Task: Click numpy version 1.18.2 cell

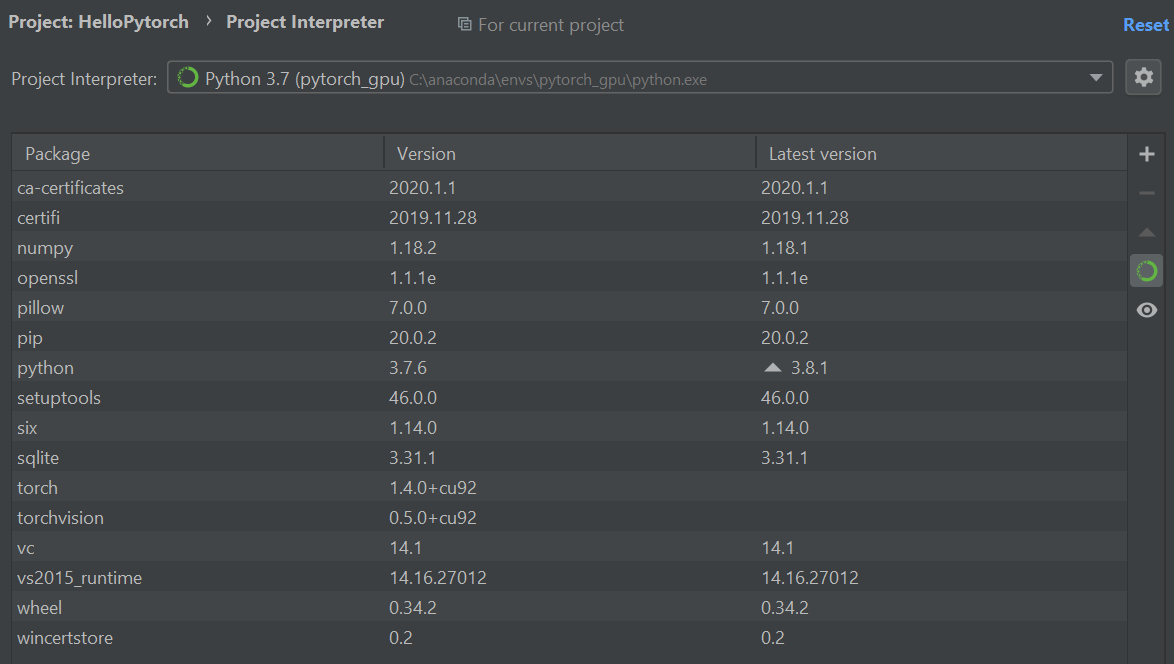Action: [413, 248]
